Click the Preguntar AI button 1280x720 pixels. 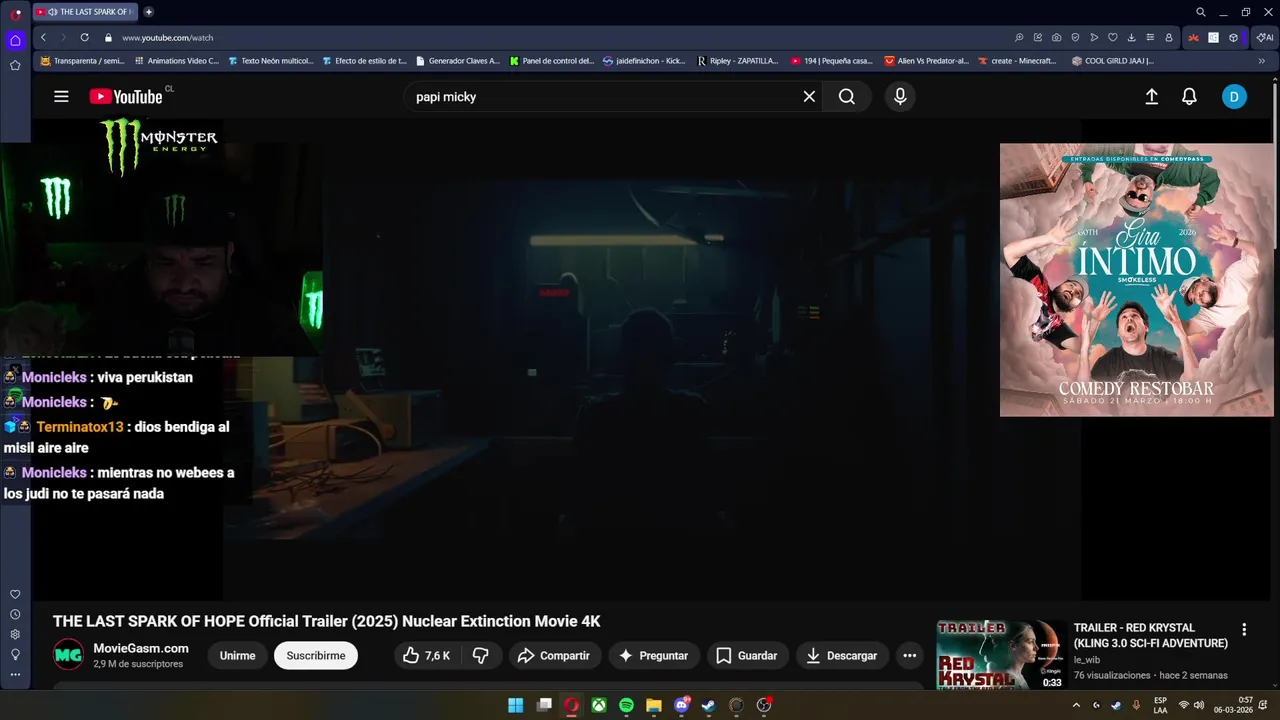[654, 656]
